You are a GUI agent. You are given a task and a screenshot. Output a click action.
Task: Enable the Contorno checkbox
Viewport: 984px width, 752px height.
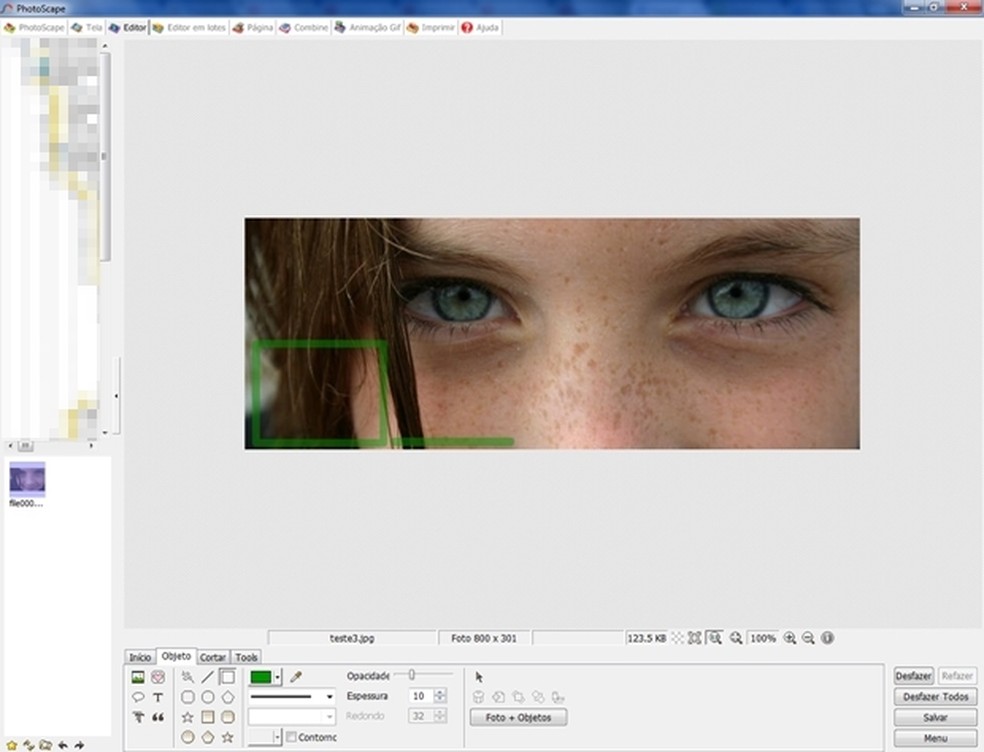pos(291,738)
